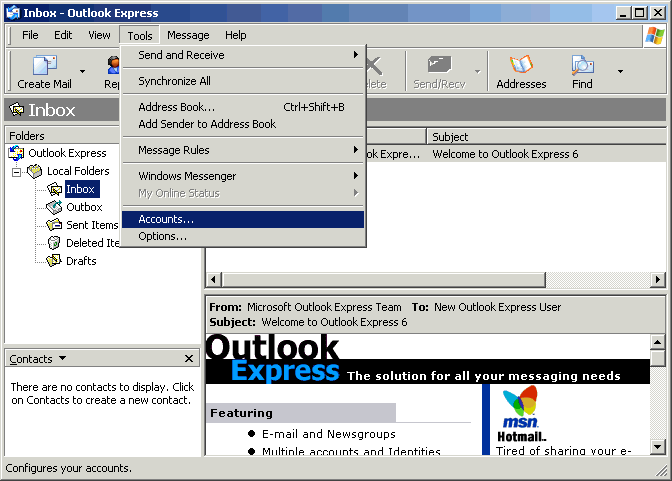672x481 pixels.
Task: Close the Tools menu via its title
Action: (140, 36)
